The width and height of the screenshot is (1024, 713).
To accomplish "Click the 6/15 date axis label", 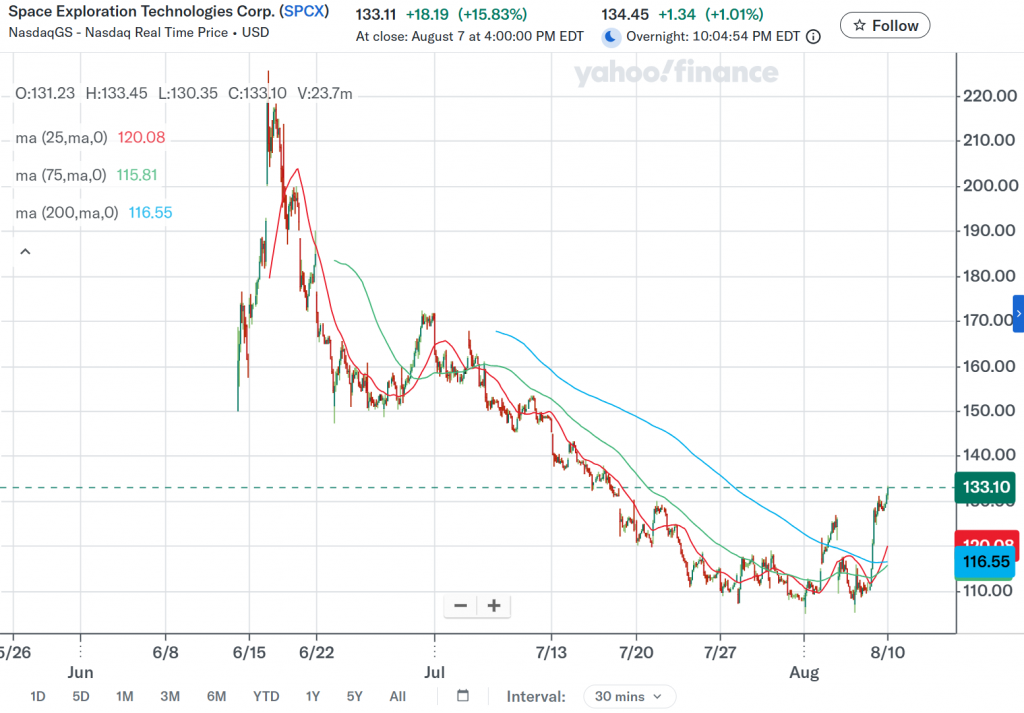I will pos(249,653).
